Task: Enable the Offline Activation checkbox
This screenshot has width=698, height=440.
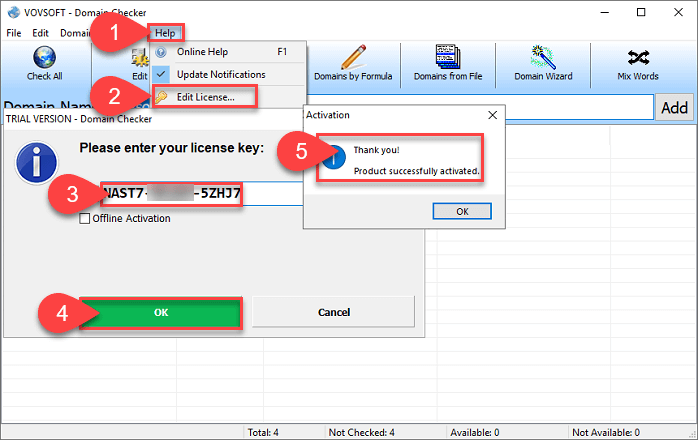Action: pos(85,219)
